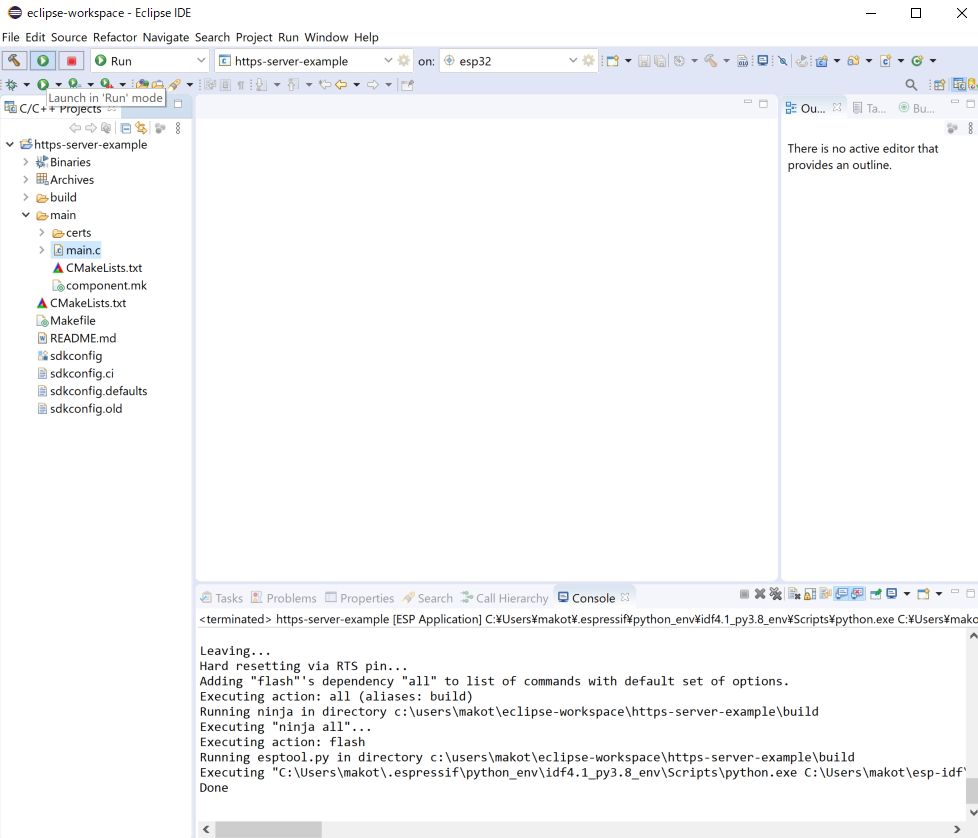Toggle the C/C++ perspective button
The height and width of the screenshot is (838, 978).
(x=959, y=85)
